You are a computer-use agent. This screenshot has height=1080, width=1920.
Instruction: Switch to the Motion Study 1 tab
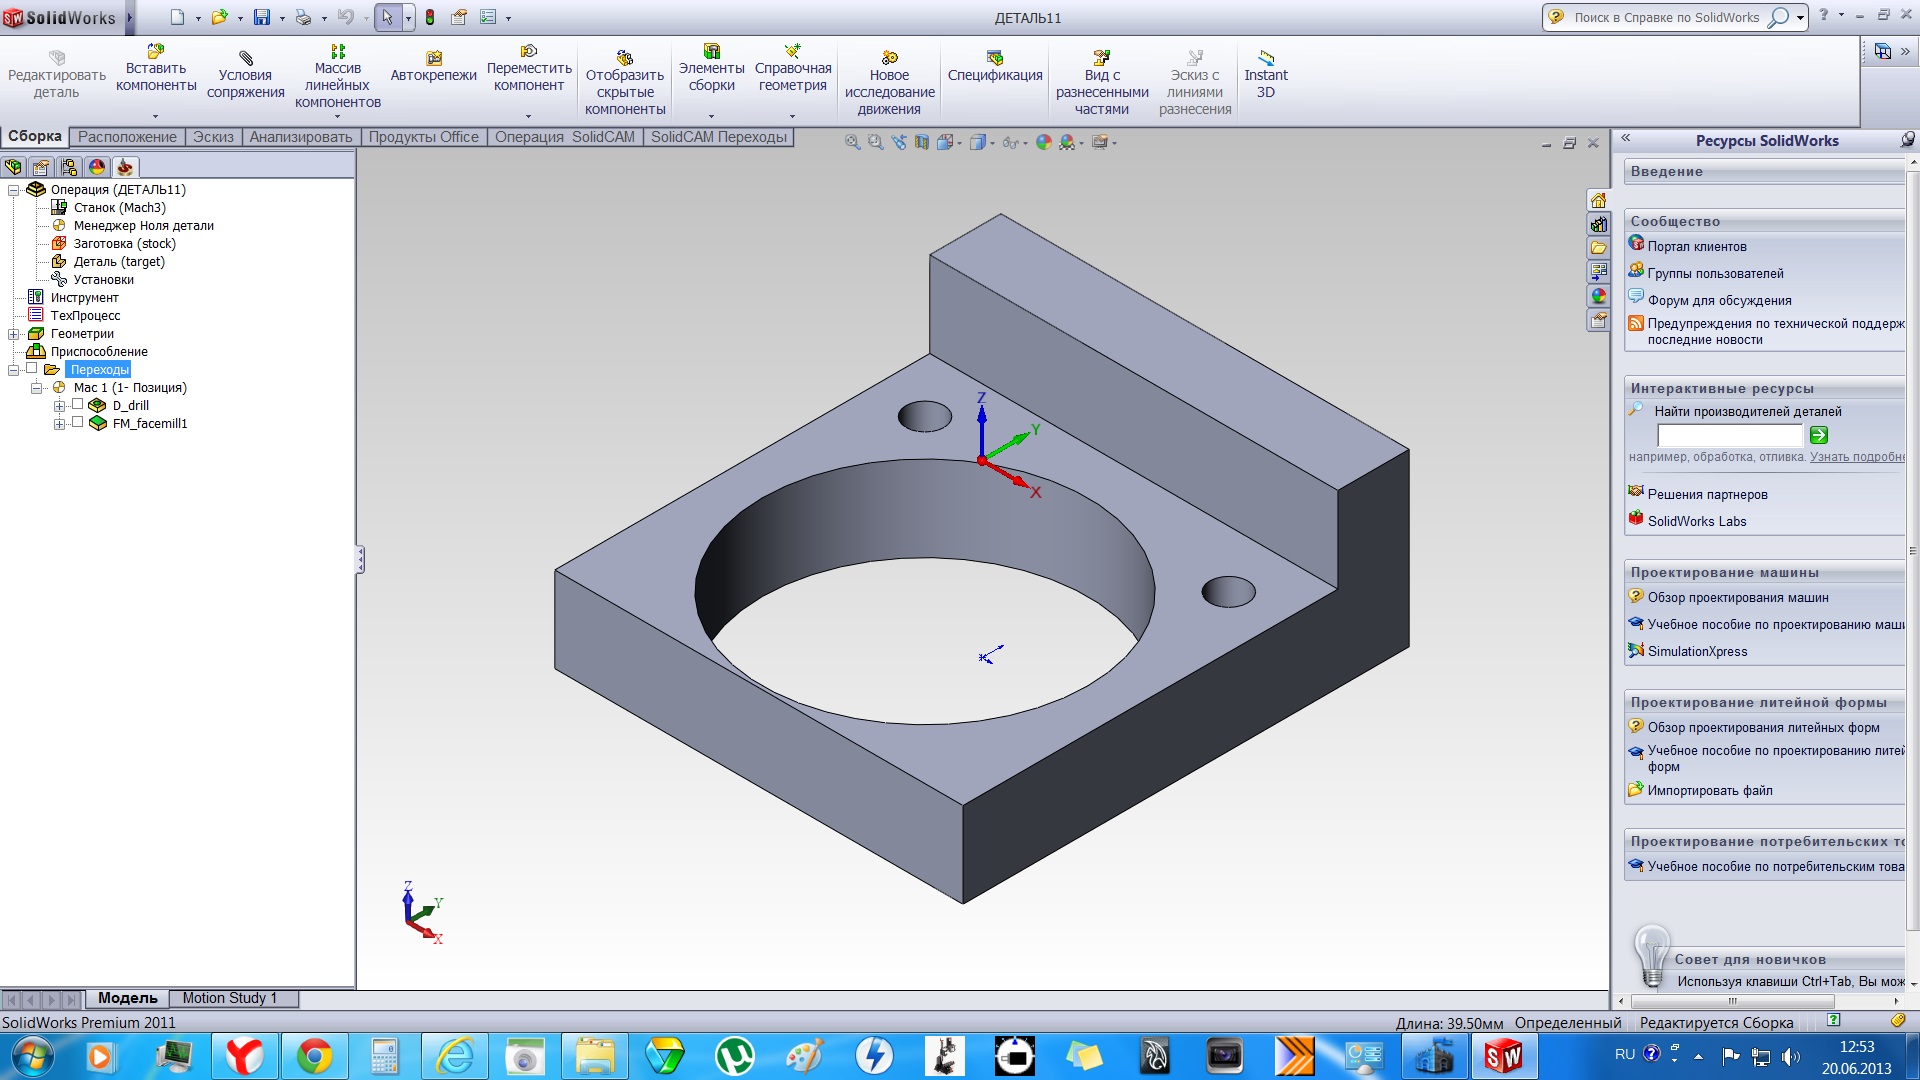pyautogui.click(x=229, y=998)
